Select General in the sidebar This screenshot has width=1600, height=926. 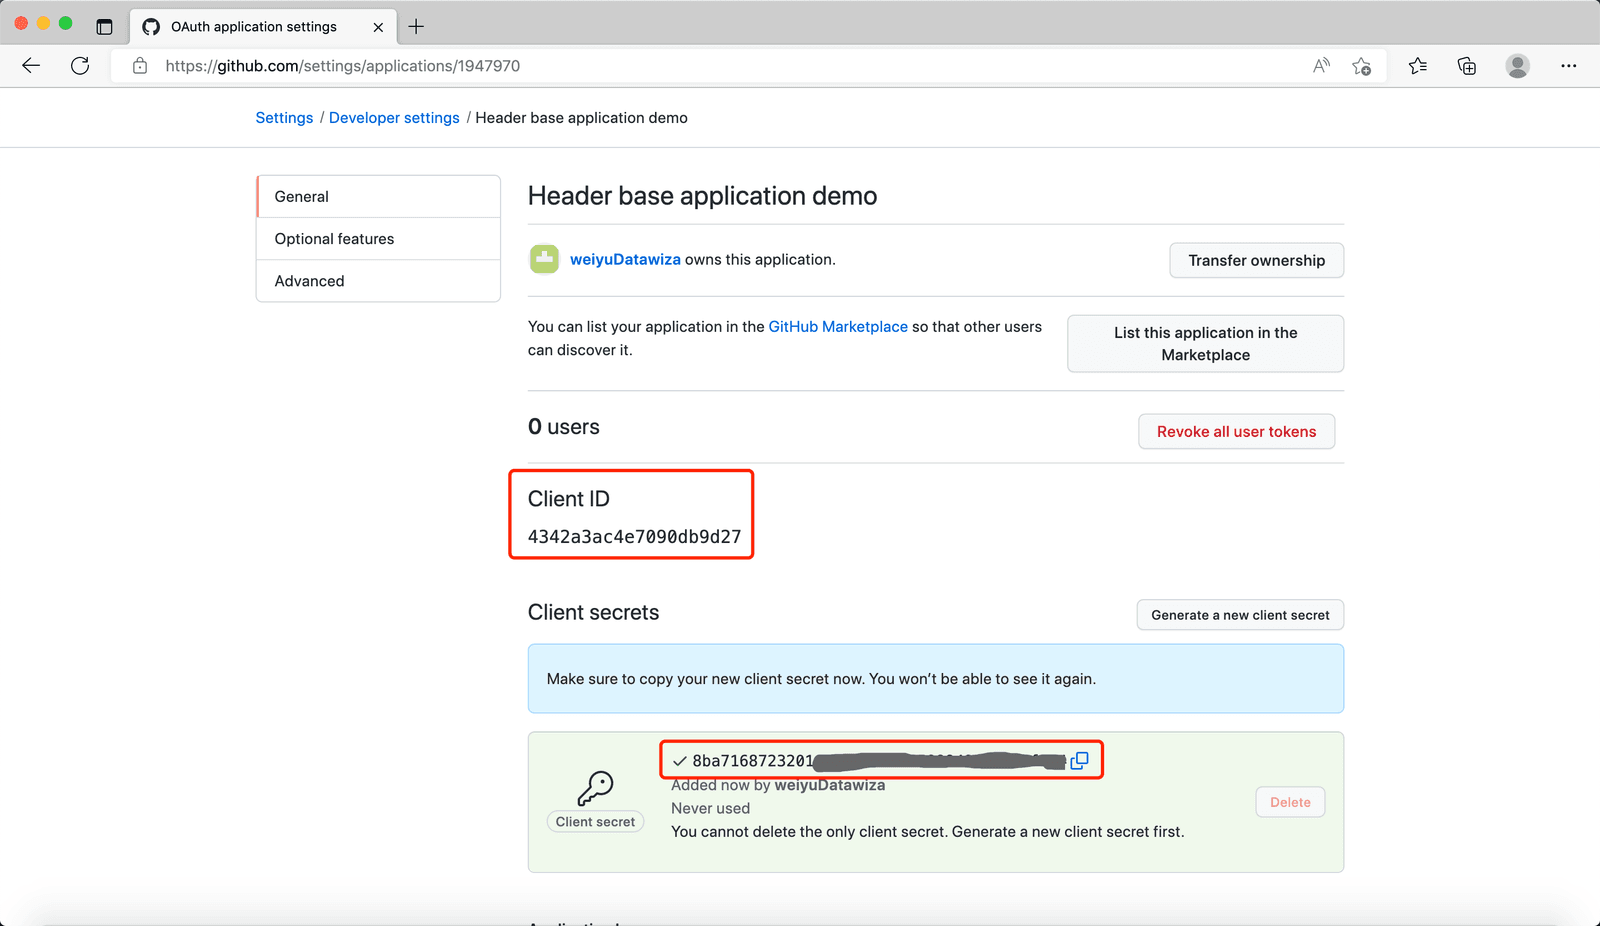[378, 197]
